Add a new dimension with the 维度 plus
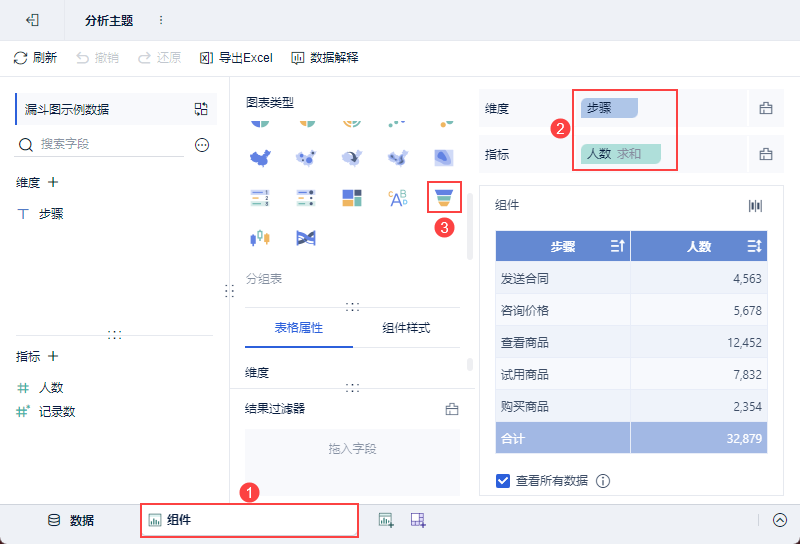This screenshot has width=800, height=544. (53, 182)
